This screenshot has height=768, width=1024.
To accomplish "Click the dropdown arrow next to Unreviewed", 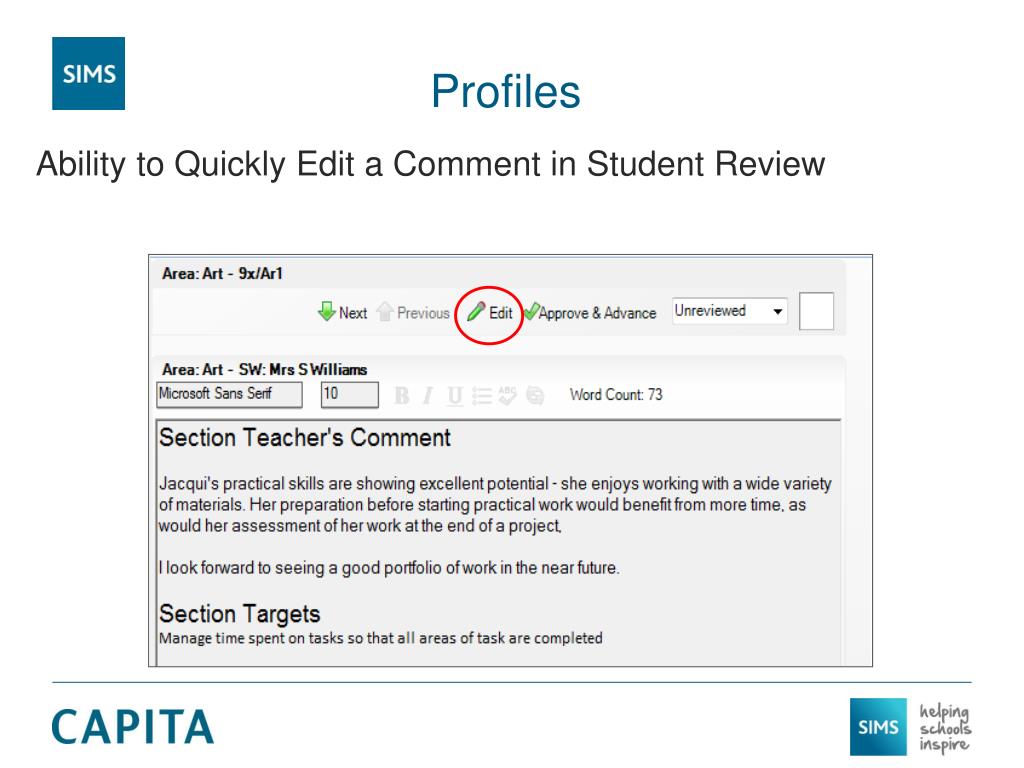I will 777,312.
